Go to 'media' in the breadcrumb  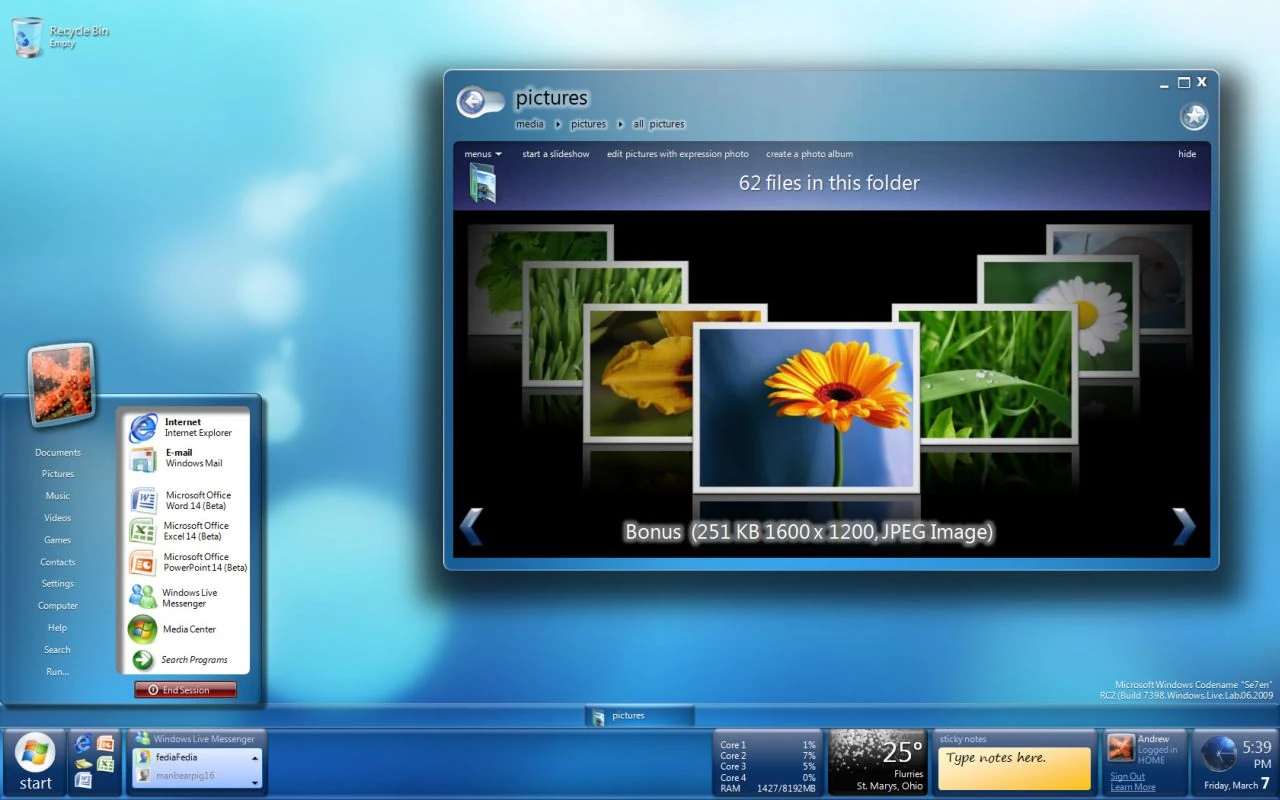[530, 124]
